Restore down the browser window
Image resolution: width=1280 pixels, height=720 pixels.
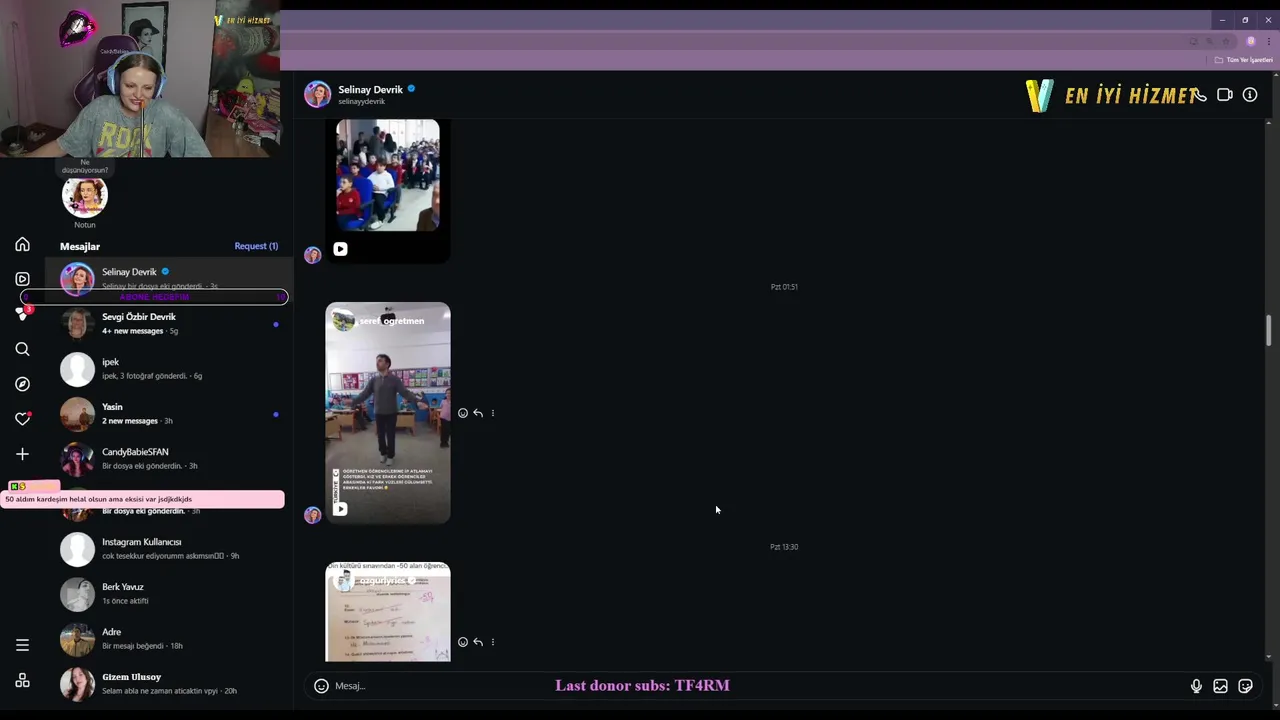pos(1245,20)
